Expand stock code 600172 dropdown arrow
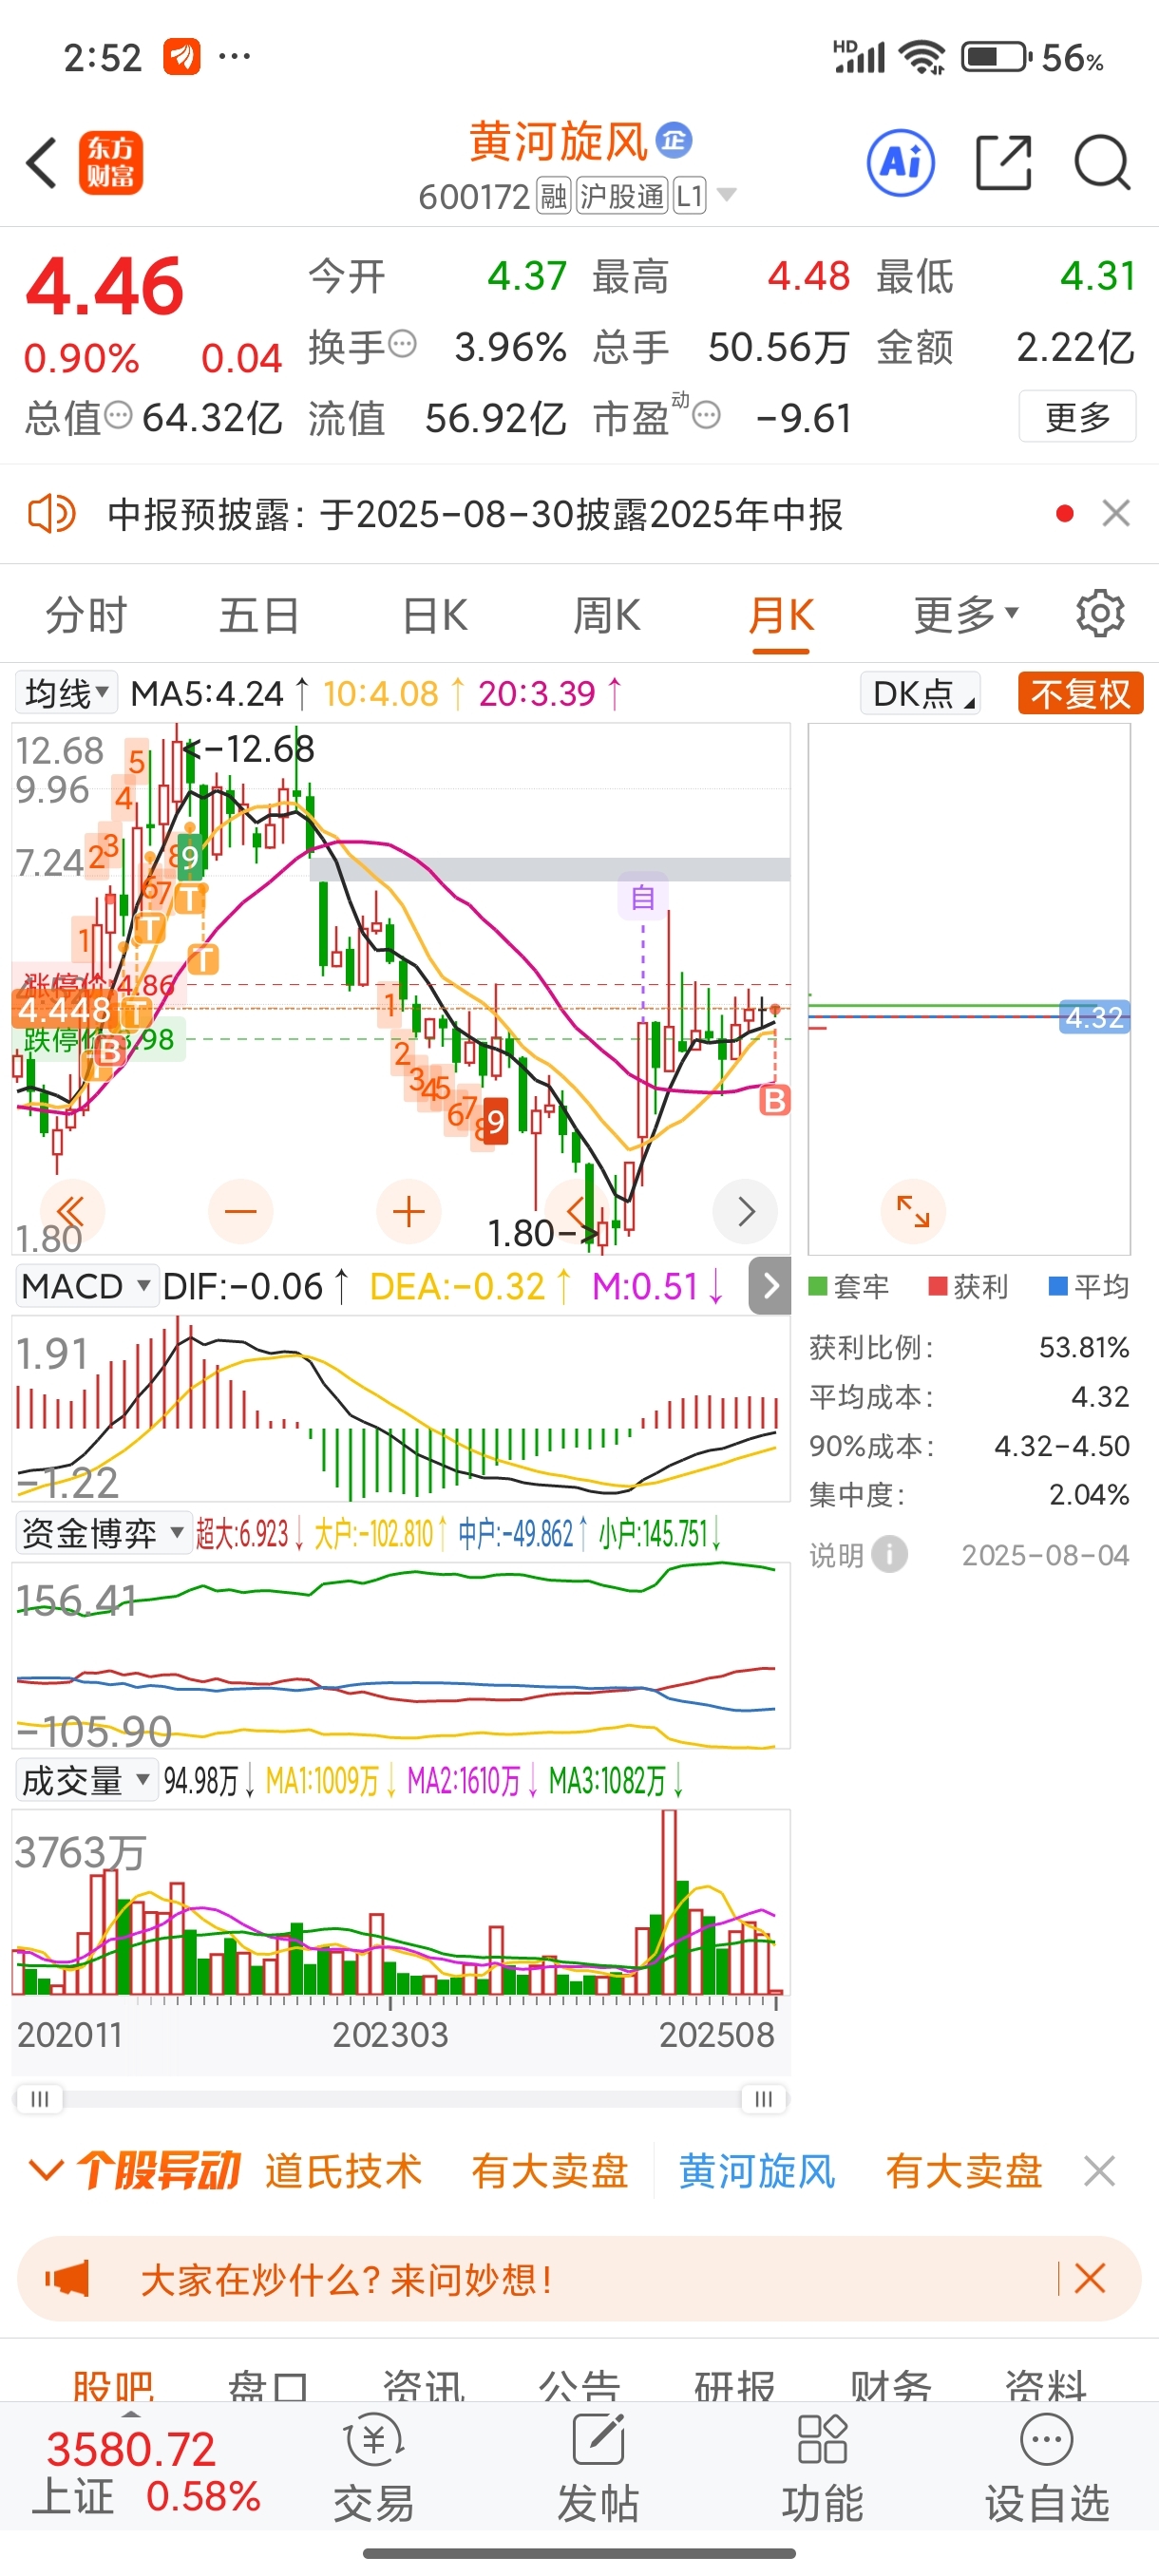 click(727, 195)
